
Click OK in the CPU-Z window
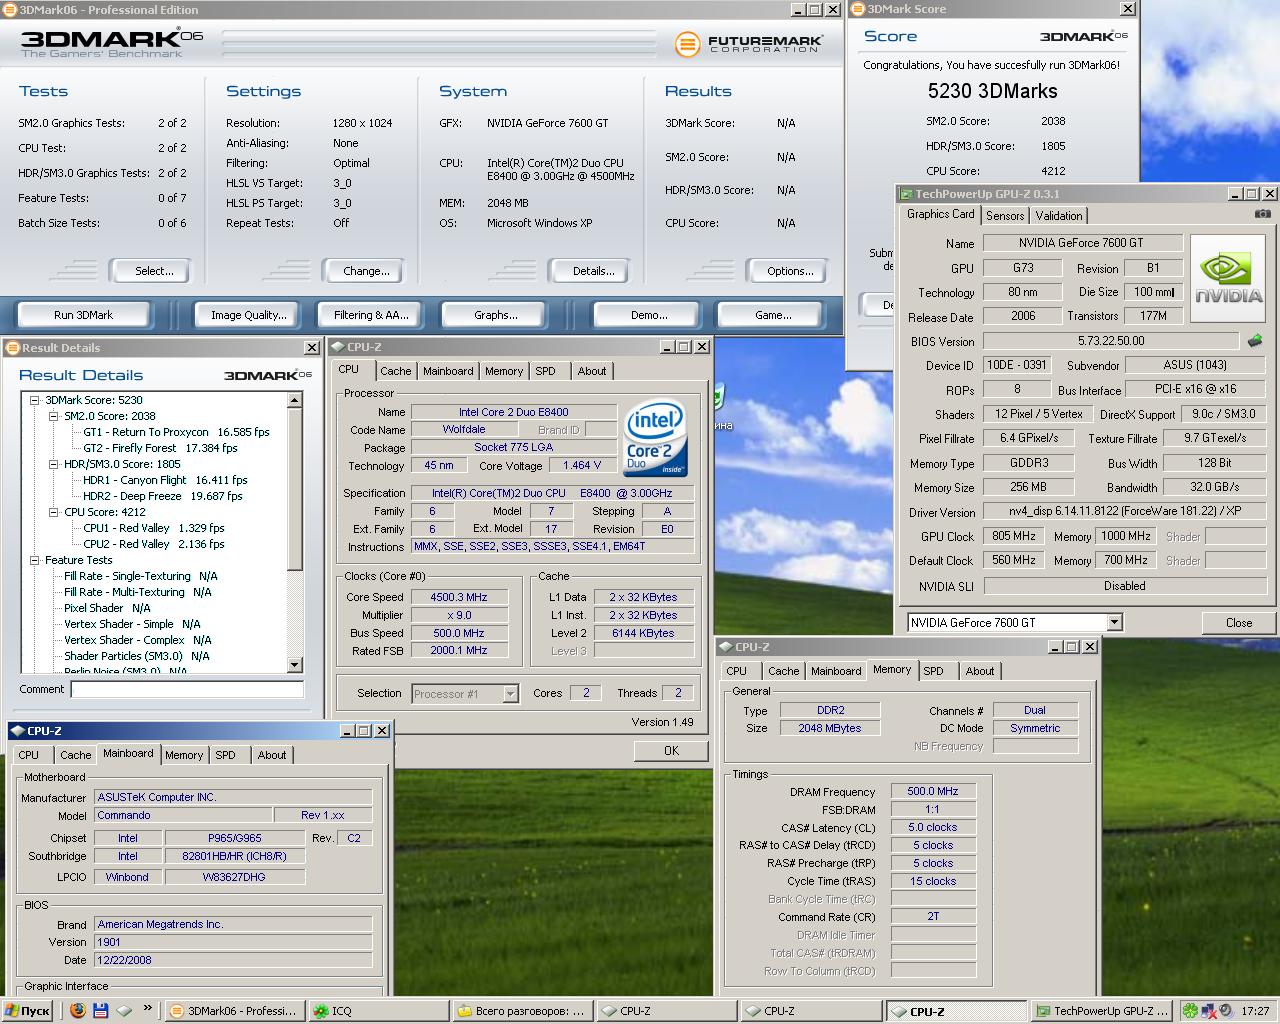pyautogui.click(x=671, y=750)
